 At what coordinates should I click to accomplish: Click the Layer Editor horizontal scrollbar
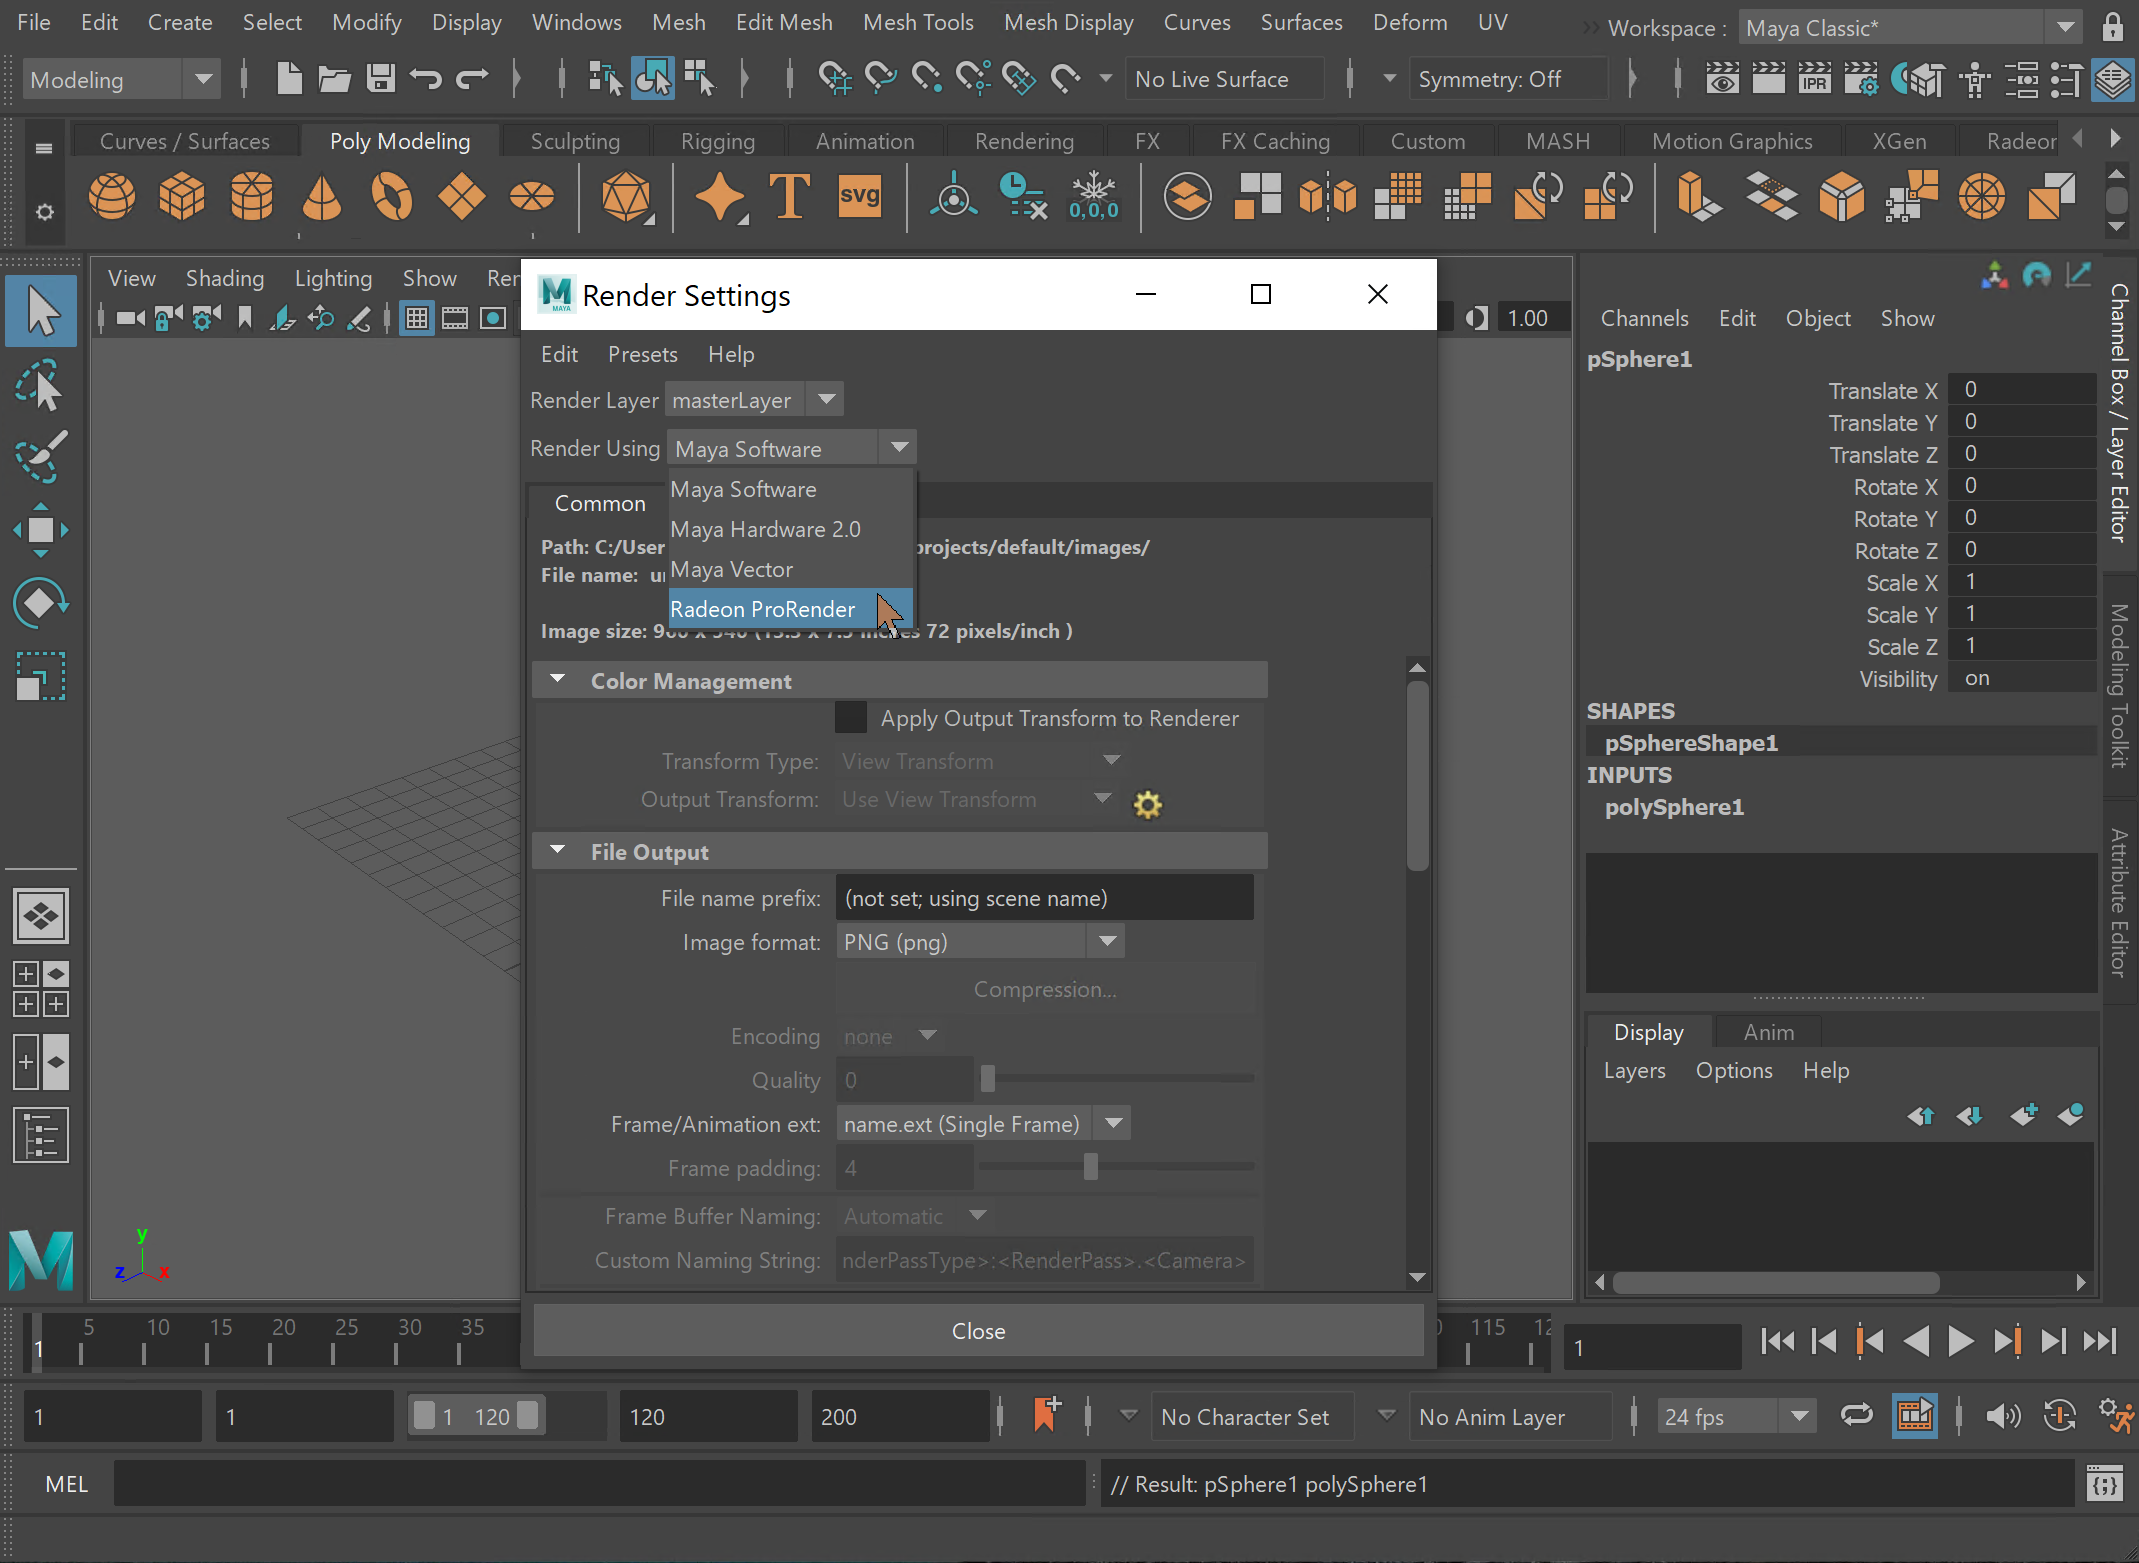(1776, 1282)
